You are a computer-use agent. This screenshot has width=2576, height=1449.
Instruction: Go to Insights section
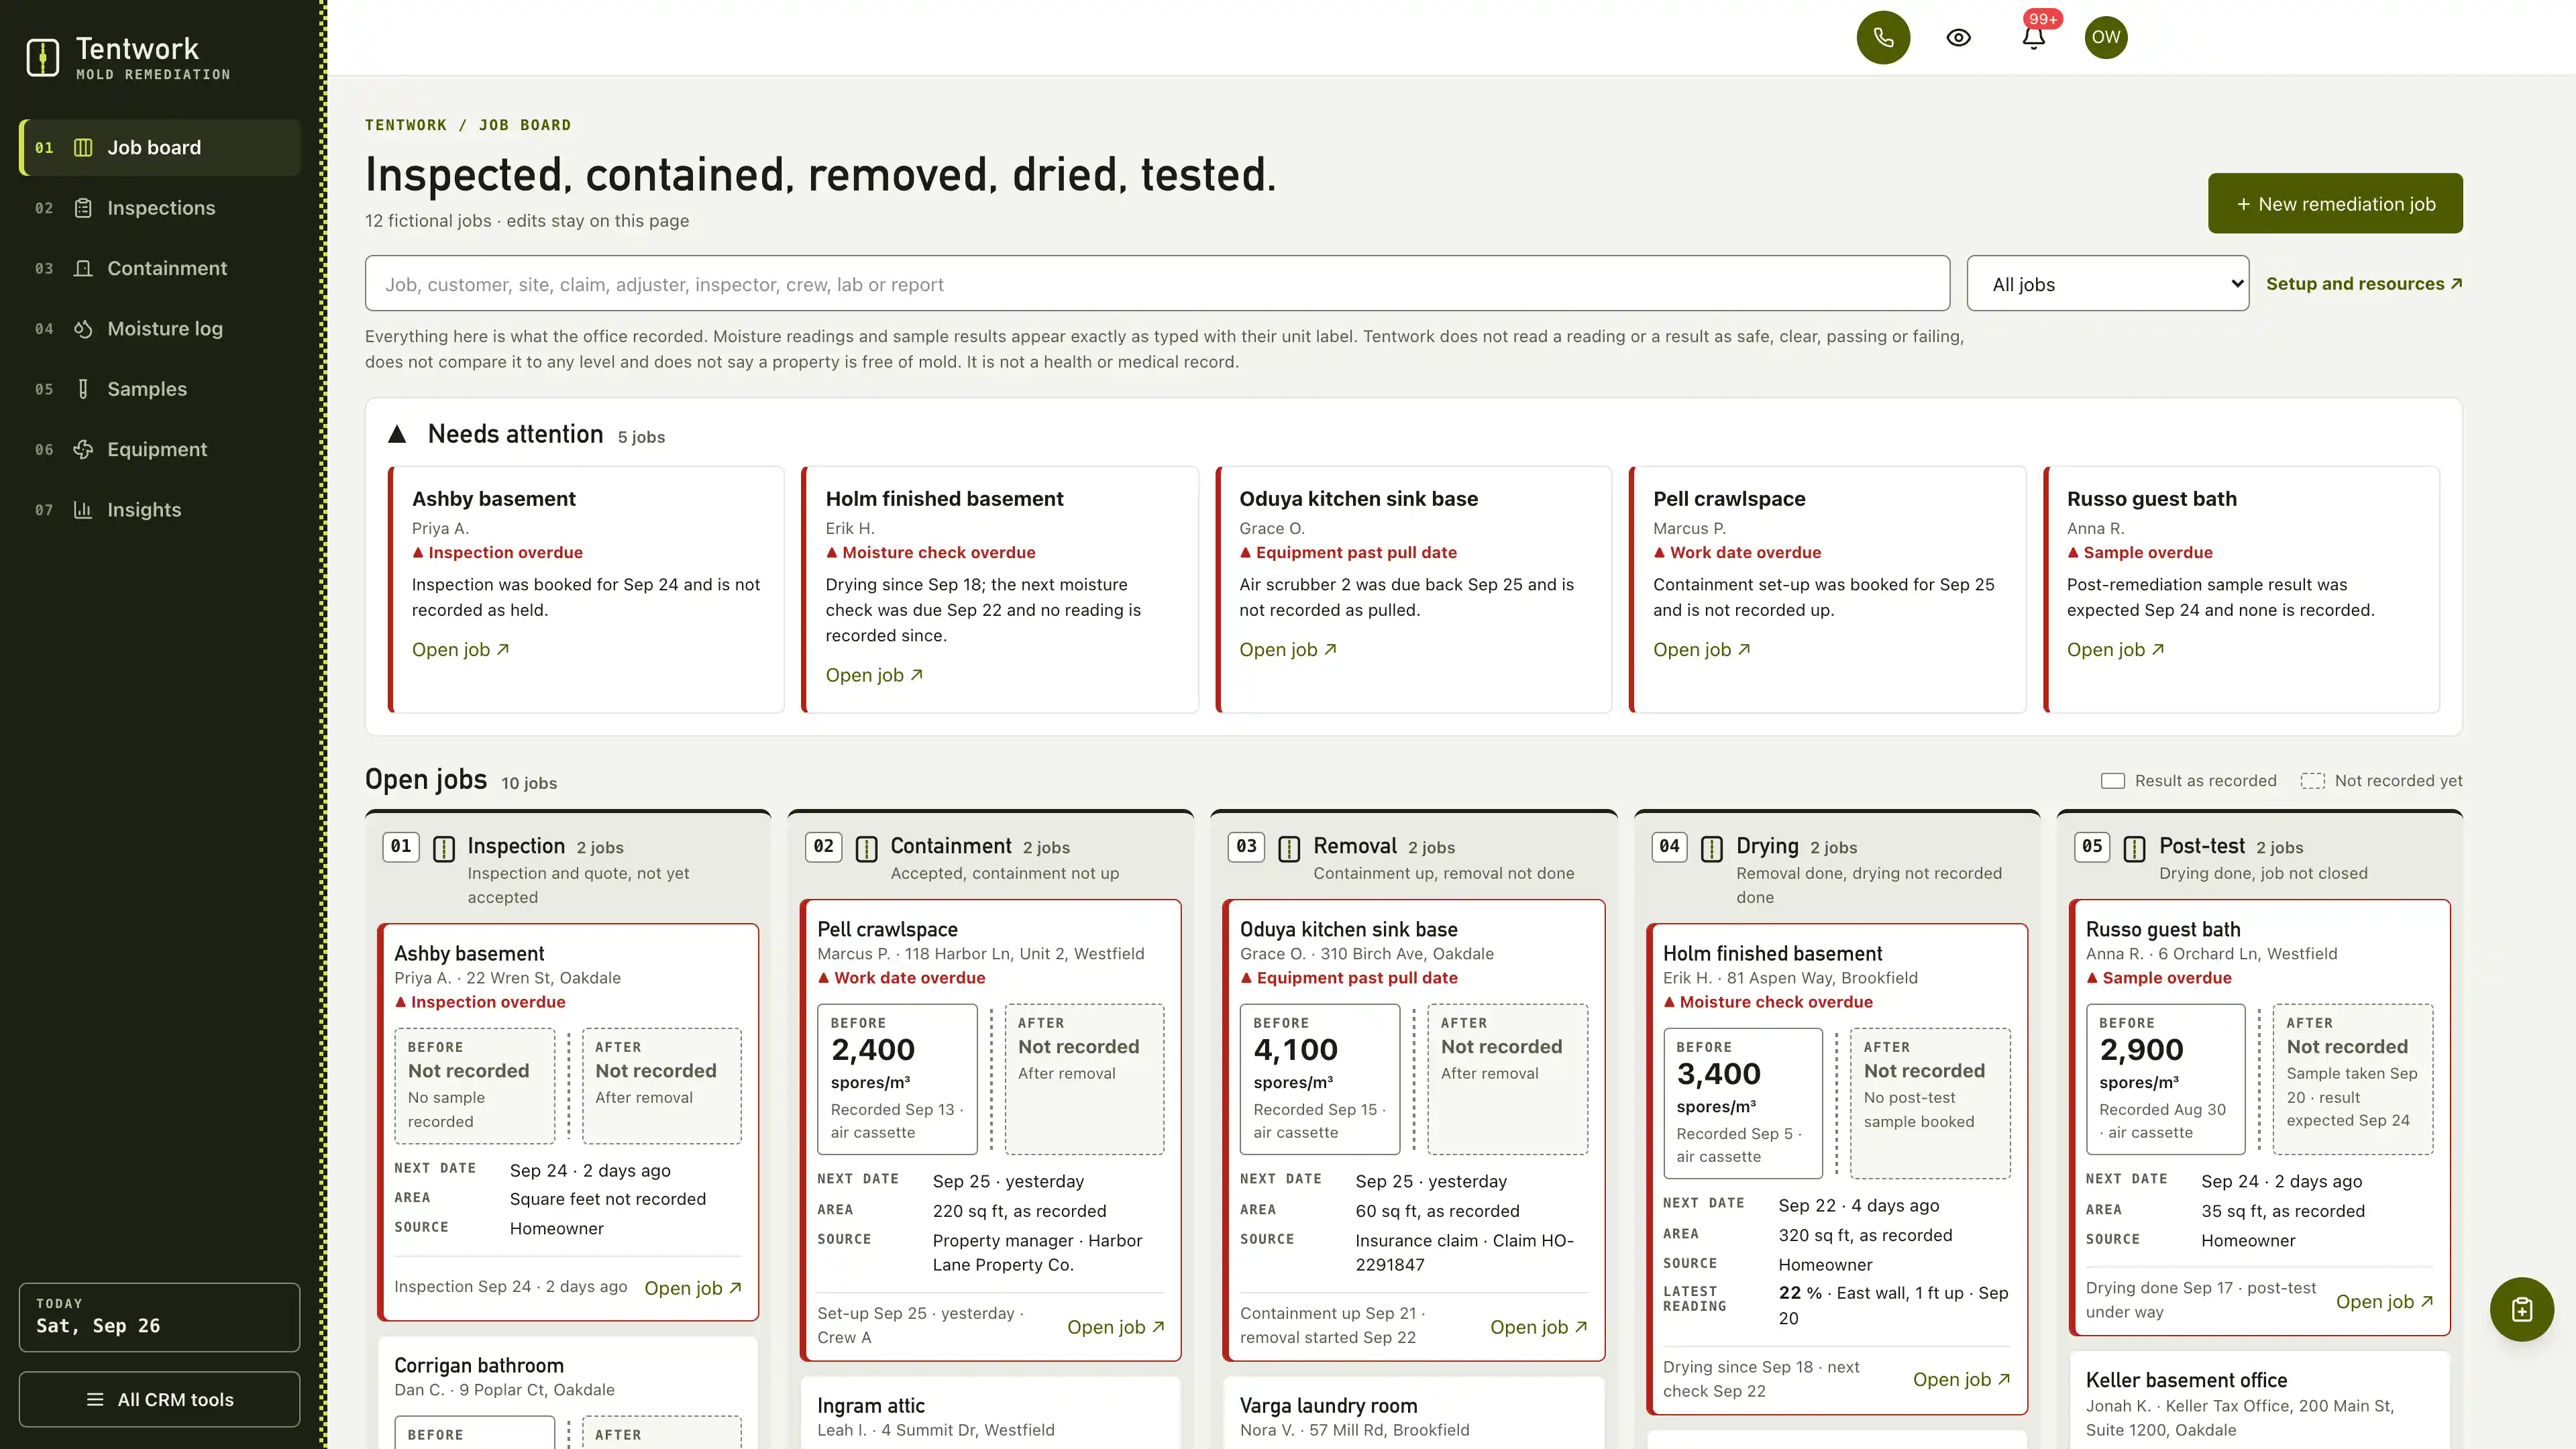coord(160,510)
